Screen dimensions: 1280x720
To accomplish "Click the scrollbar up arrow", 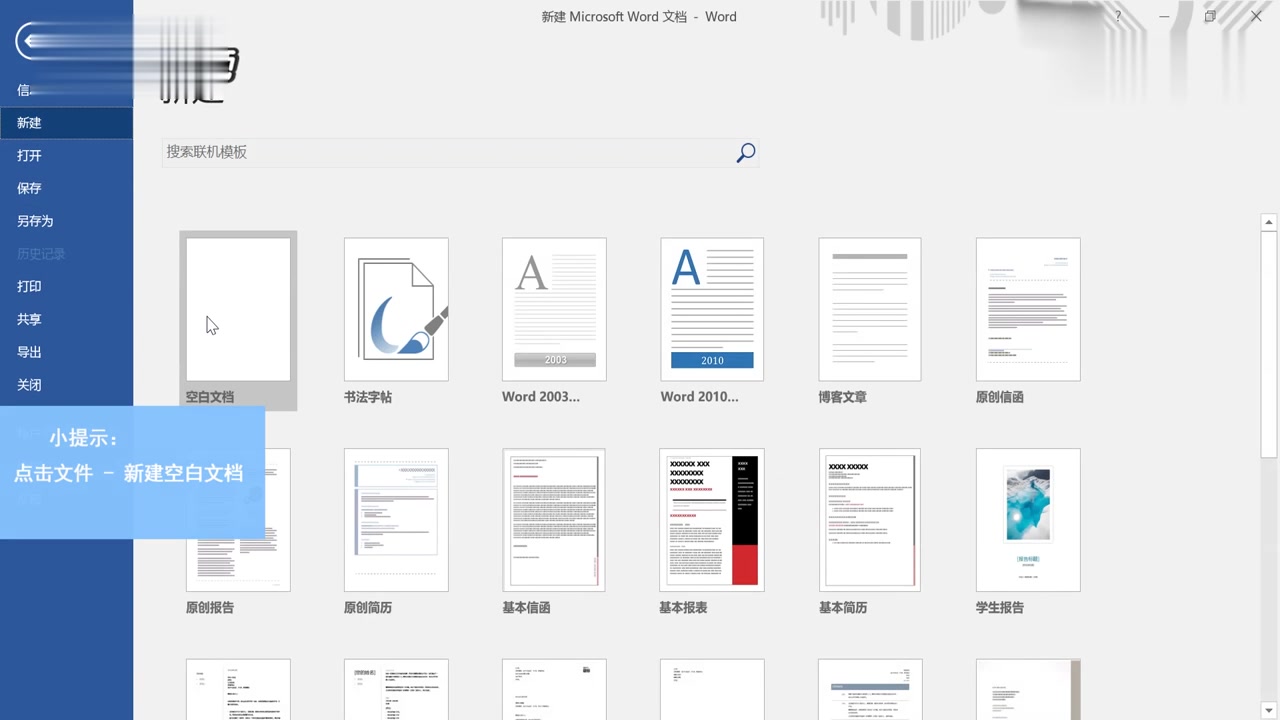I will coord(1269,222).
